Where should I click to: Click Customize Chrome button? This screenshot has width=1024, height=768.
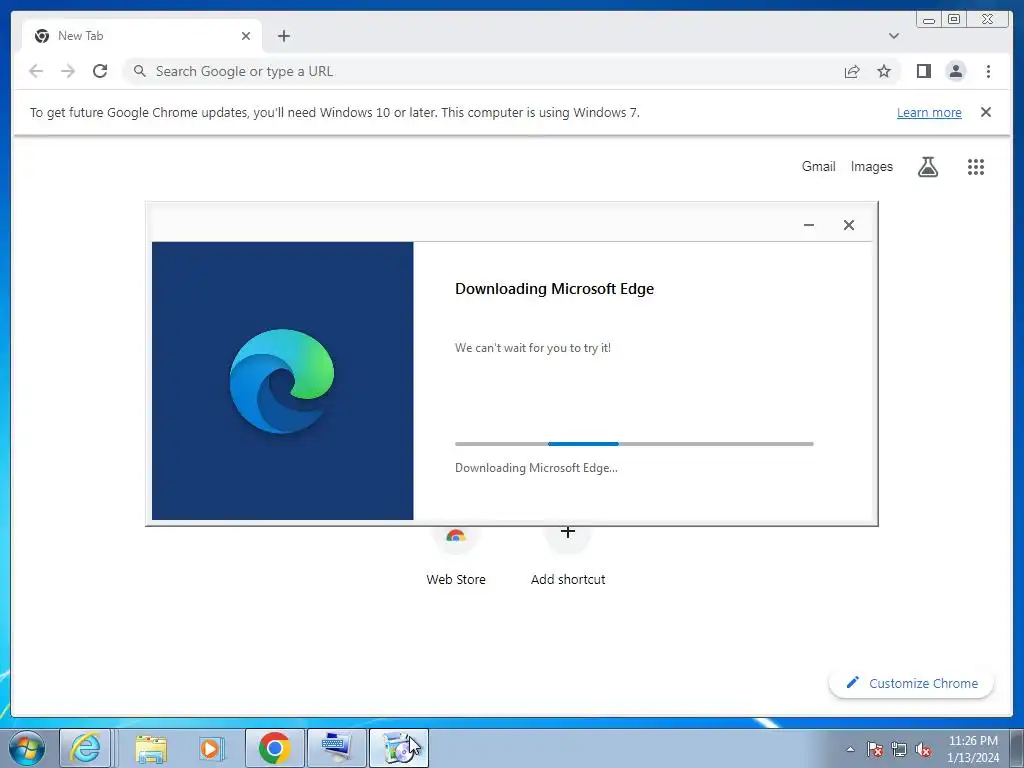tap(911, 683)
